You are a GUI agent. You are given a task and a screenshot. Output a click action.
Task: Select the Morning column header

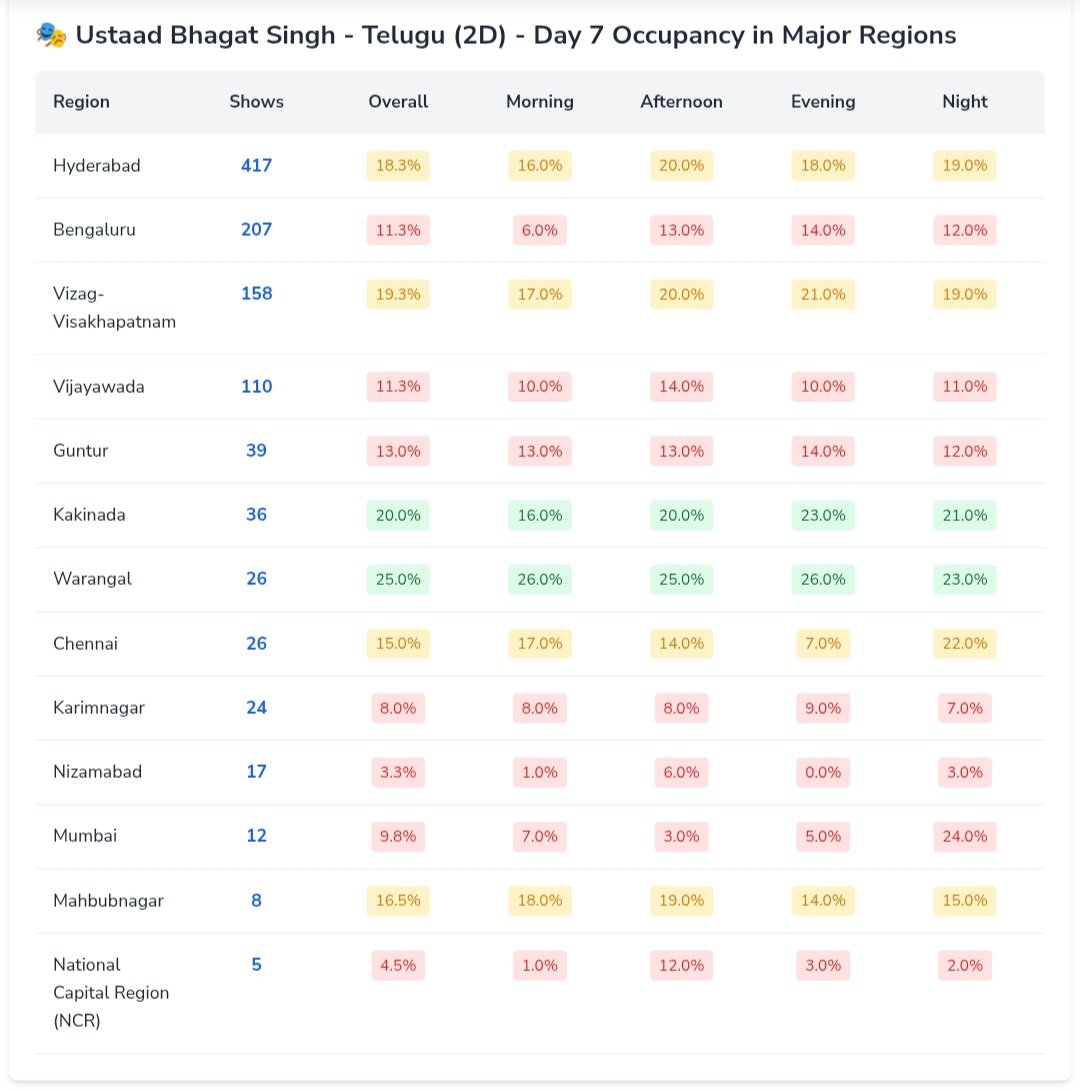pyautogui.click(x=540, y=102)
